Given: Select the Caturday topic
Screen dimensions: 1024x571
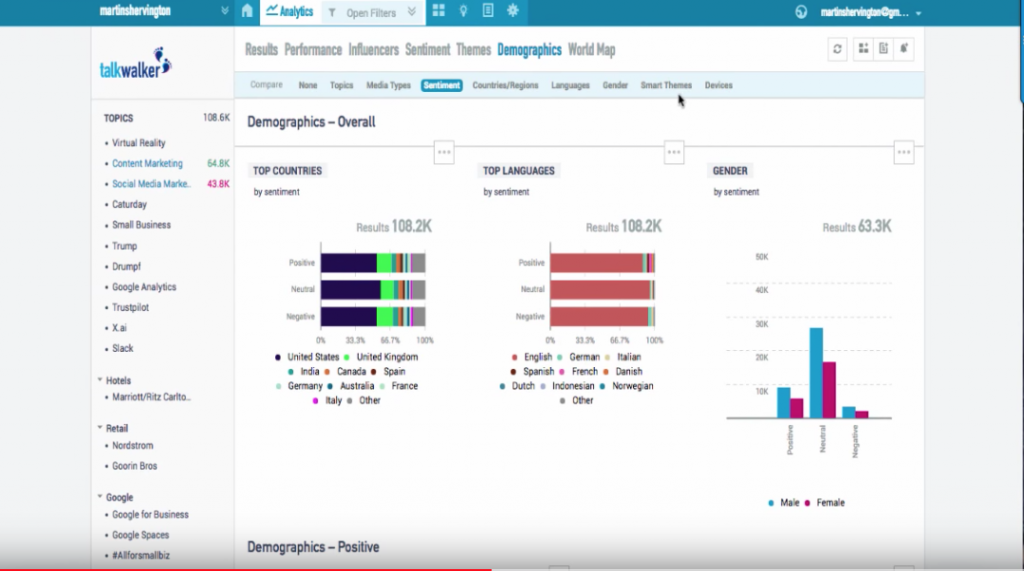Looking at the screenshot, I should pos(129,204).
